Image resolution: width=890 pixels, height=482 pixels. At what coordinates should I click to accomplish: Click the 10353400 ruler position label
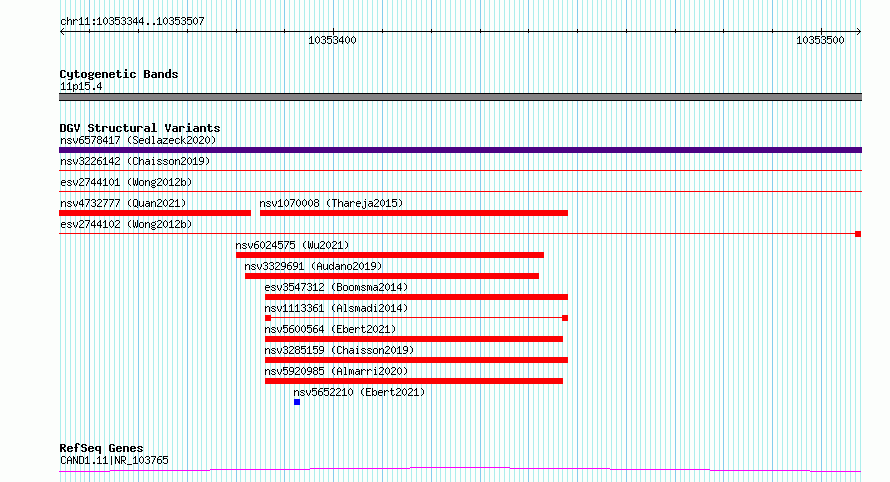pos(332,40)
